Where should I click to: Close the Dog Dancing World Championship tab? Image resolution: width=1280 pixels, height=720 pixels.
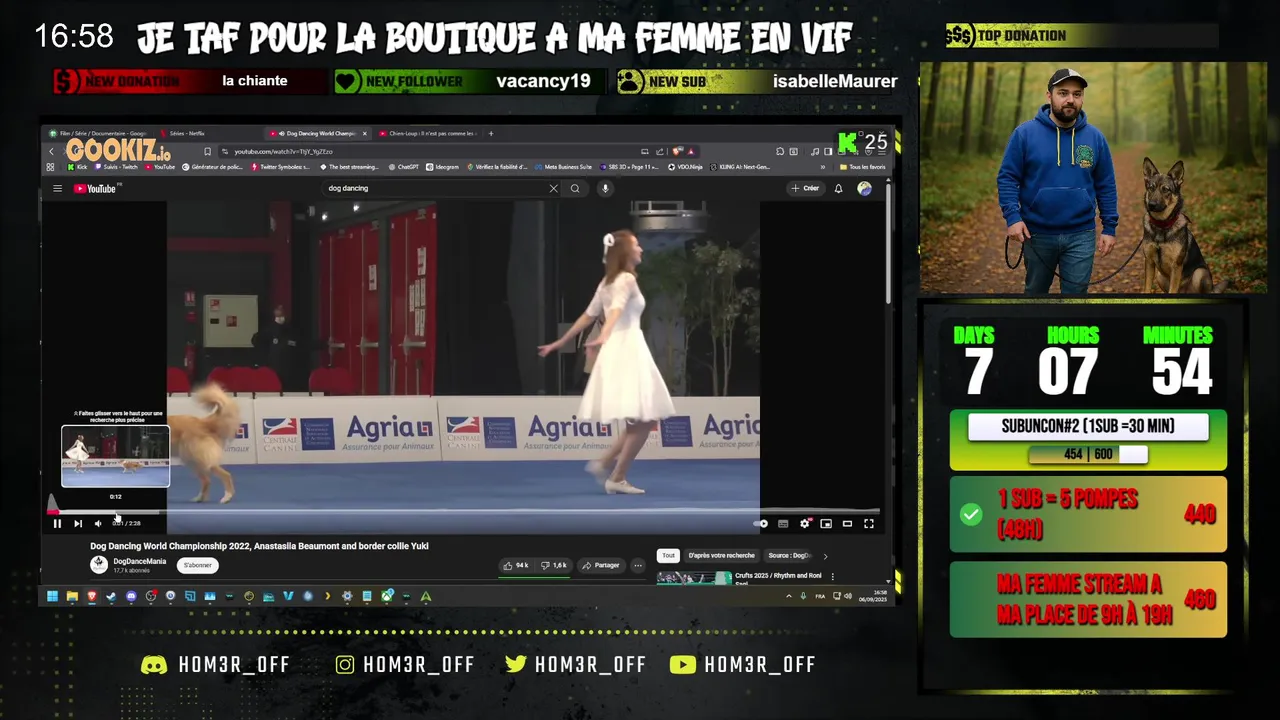(364, 133)
